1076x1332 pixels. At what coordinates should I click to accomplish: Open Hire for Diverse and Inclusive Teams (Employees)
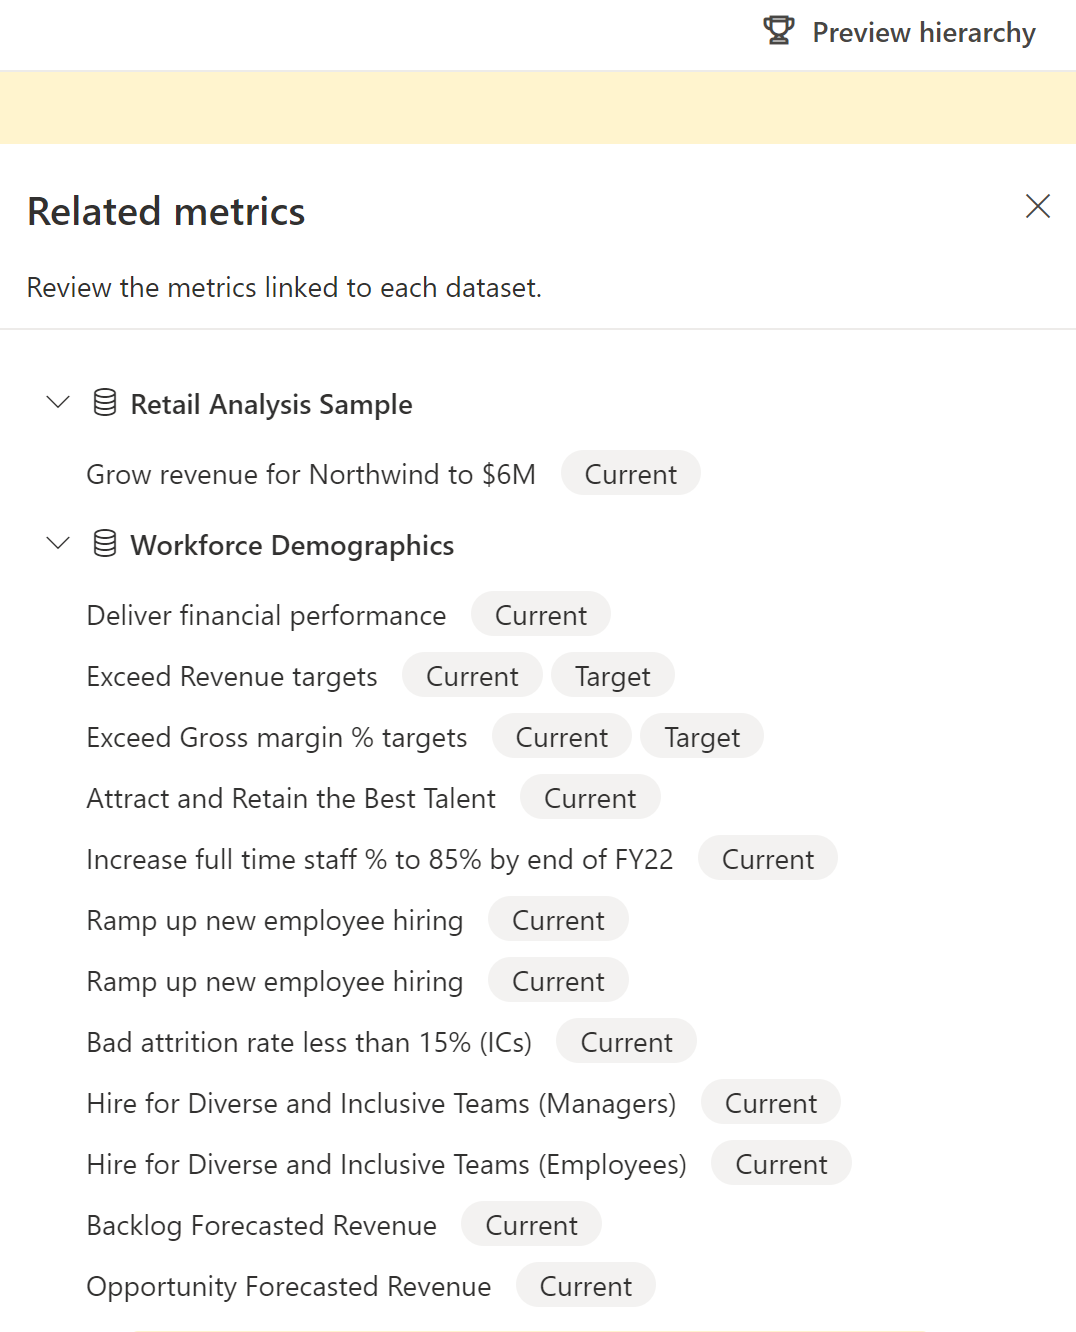pos(386,1165)
